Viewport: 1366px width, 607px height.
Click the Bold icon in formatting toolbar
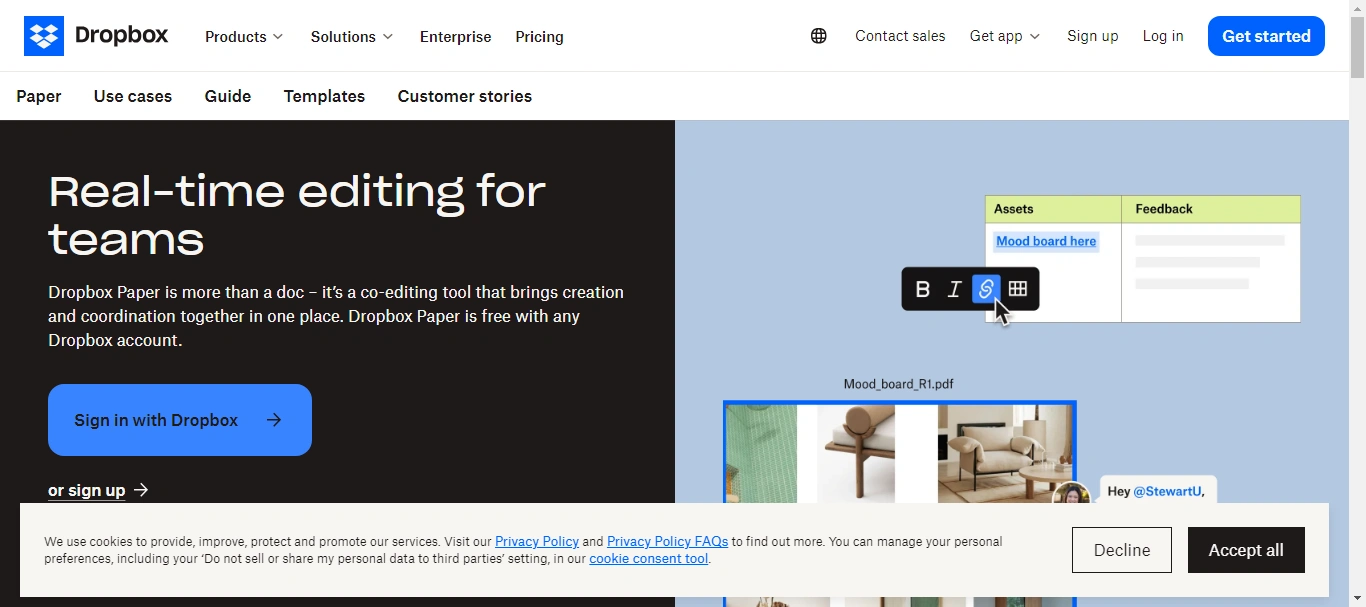pos(923,289)
